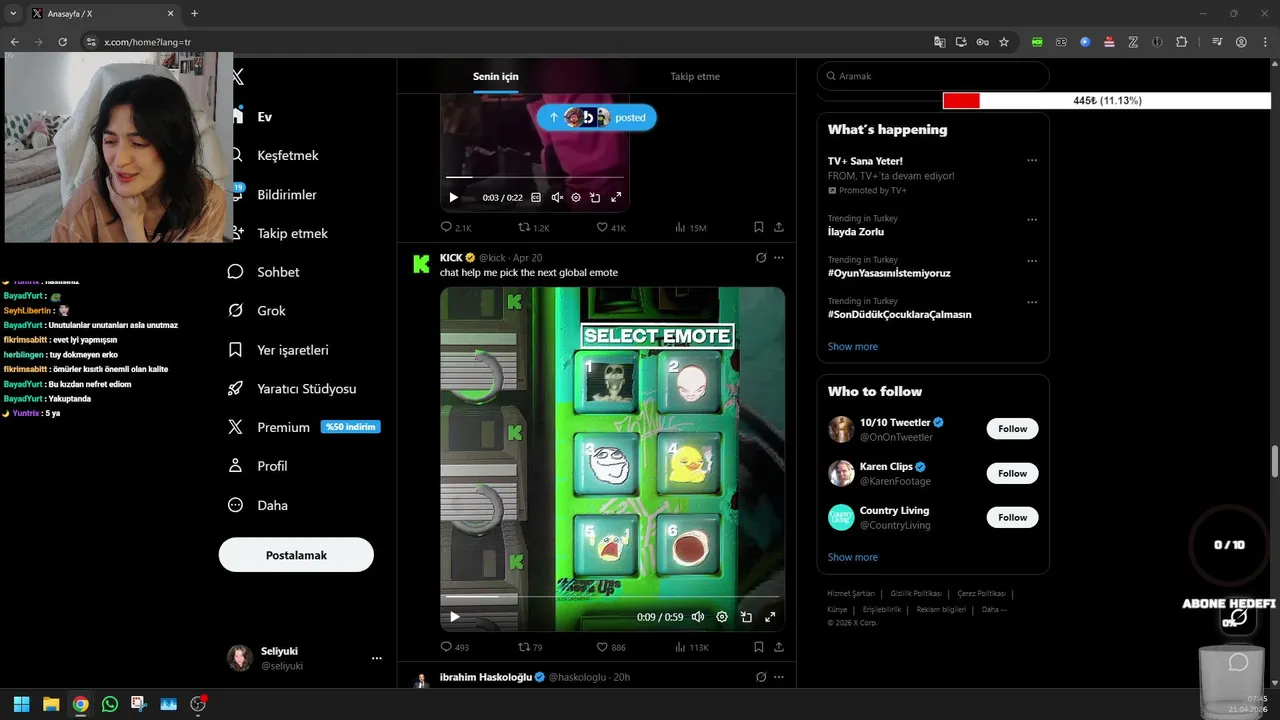
Task: Share the upper post with 15M views
Action: 779,227
